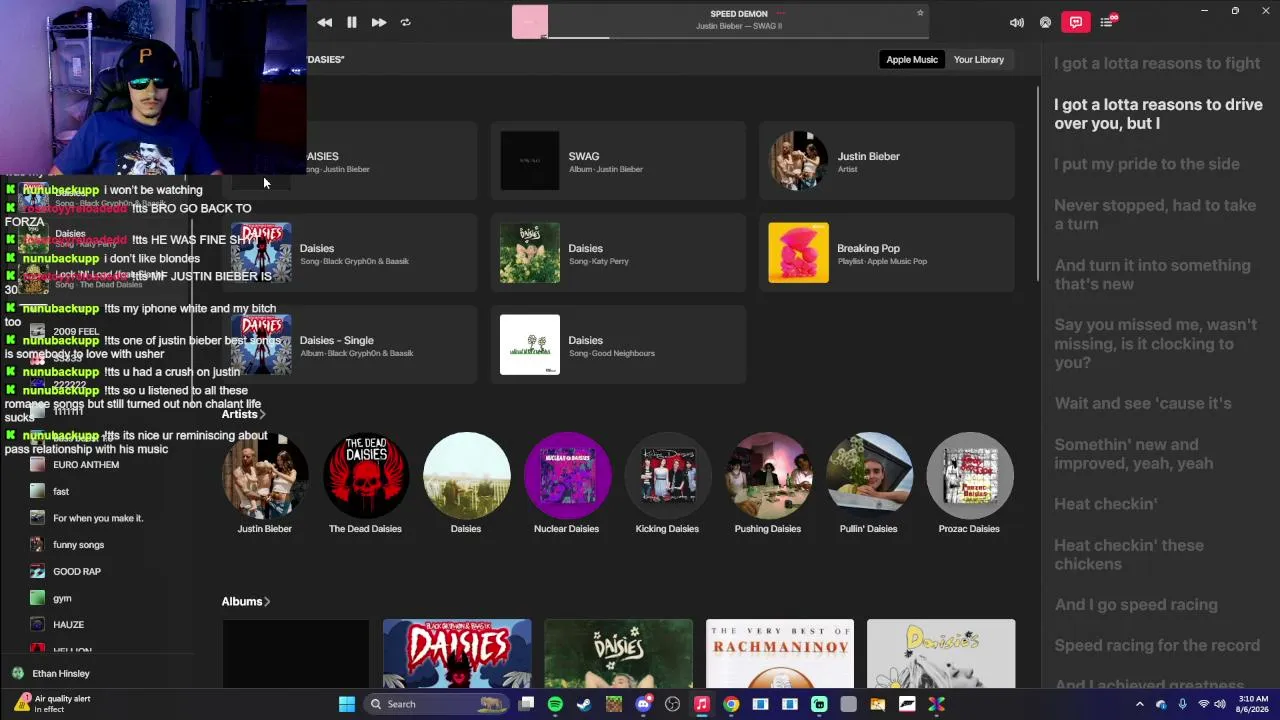Jump to lyric "And I go speed racing"
This screenshot has height=720, width=1280.
1136,605
